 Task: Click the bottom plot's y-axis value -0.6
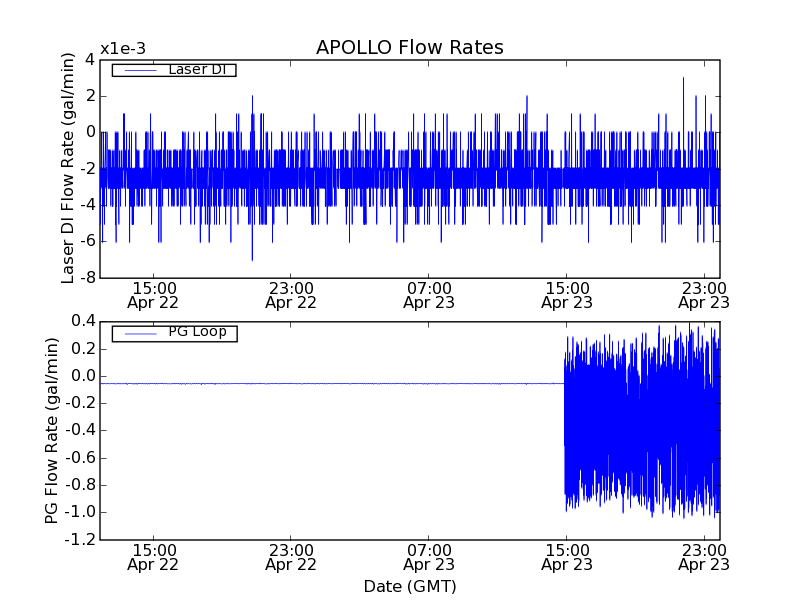(x=80, y=458)
